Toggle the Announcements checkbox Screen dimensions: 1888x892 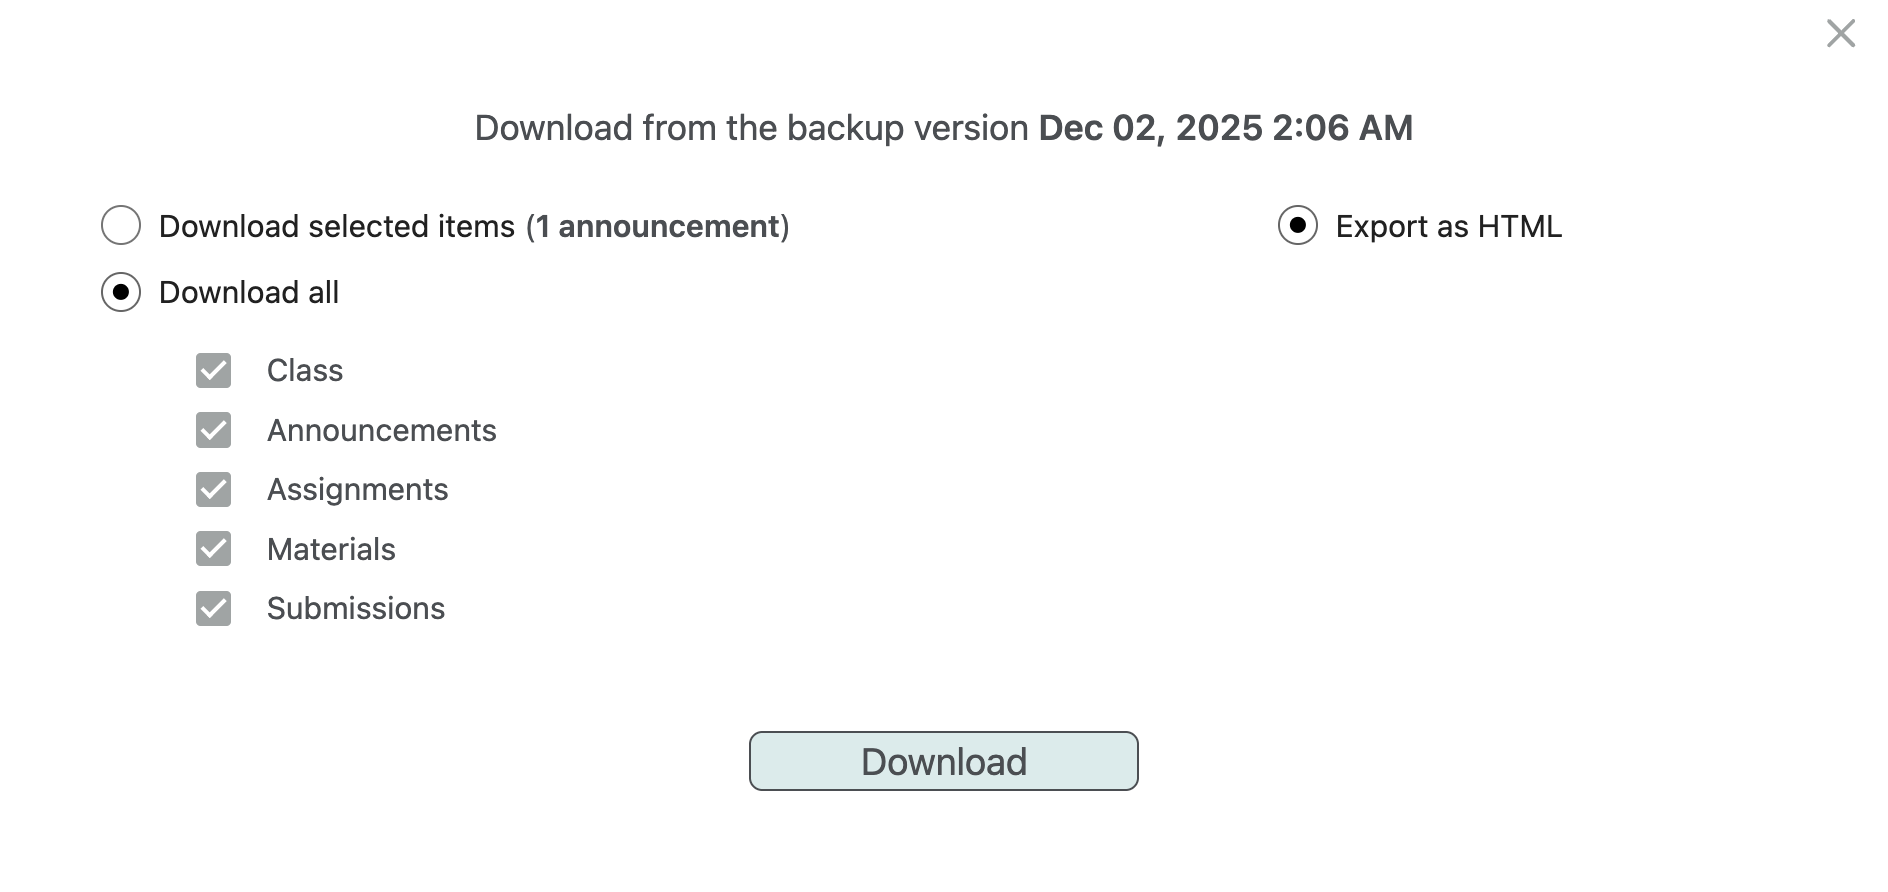(214, 430)
